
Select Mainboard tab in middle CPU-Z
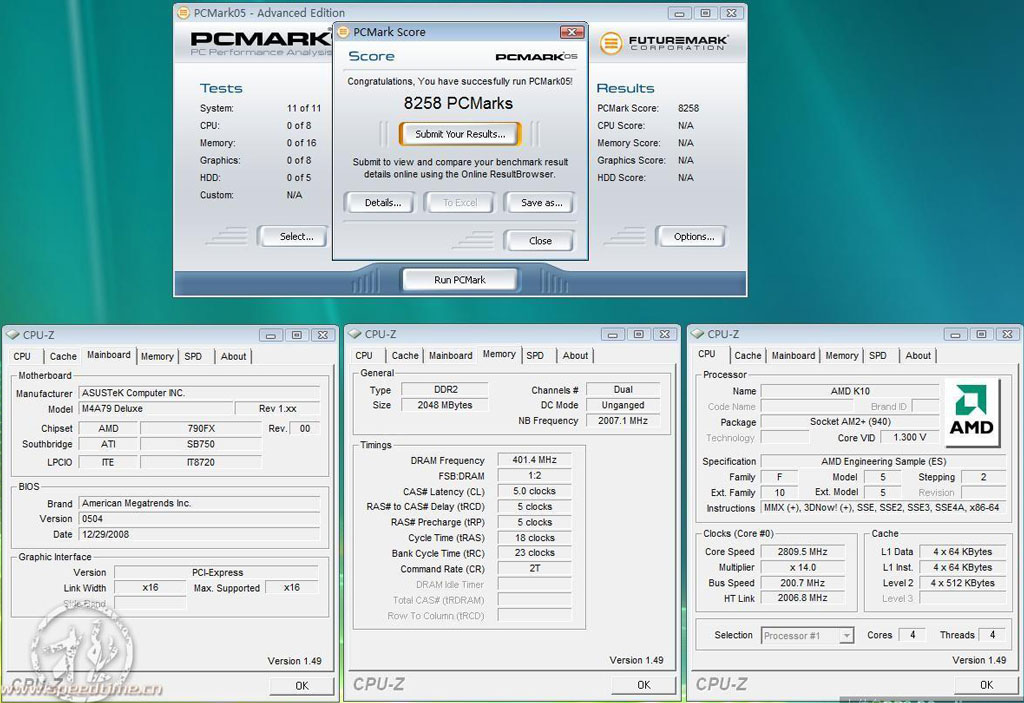pos(451,355)
